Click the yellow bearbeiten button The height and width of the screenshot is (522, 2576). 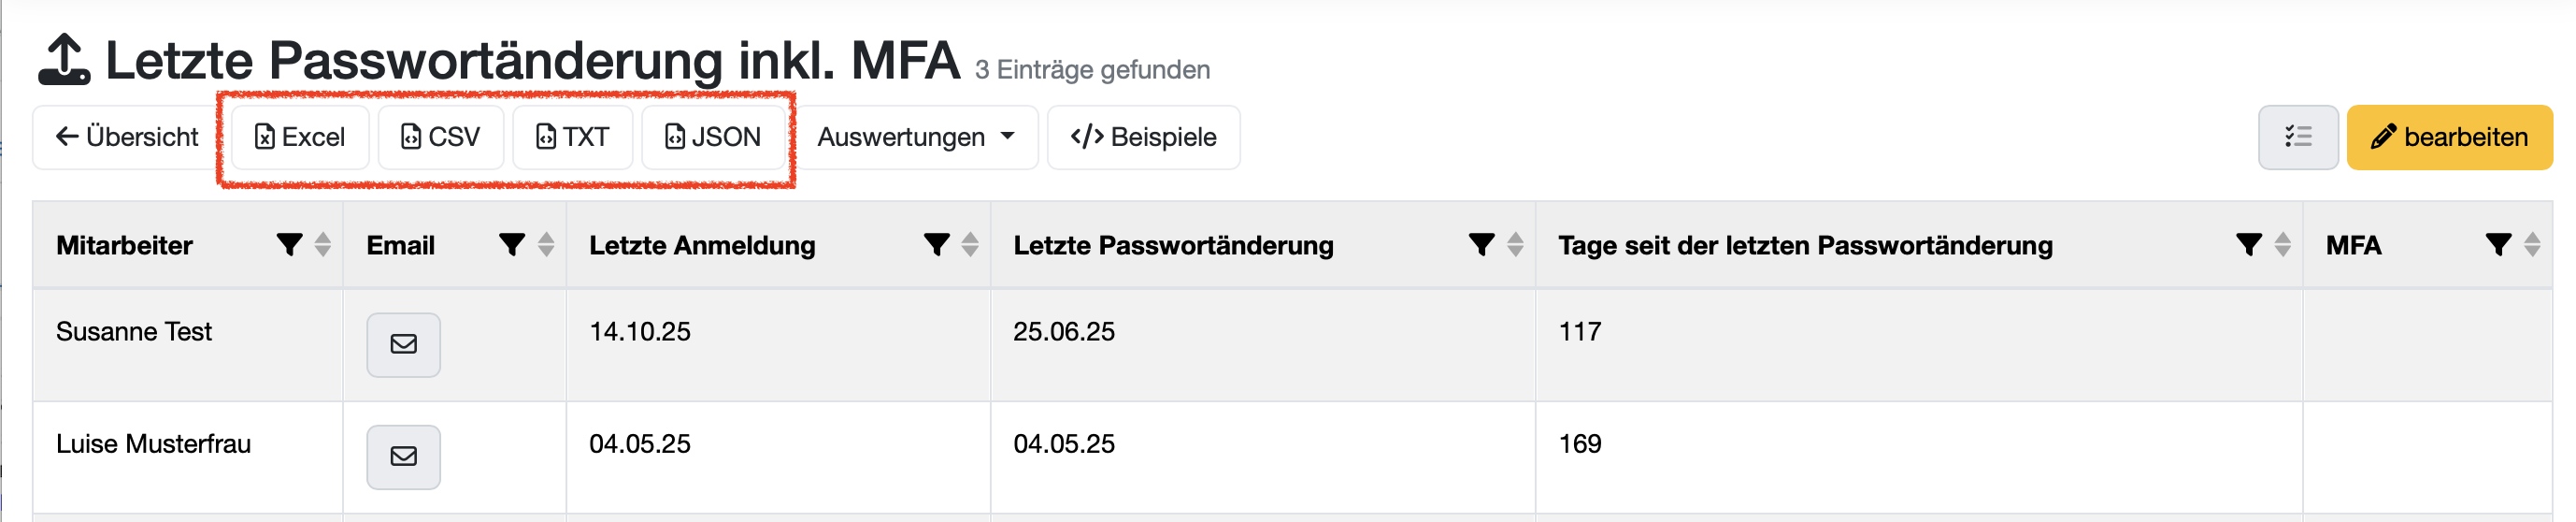pos(2448,137)
